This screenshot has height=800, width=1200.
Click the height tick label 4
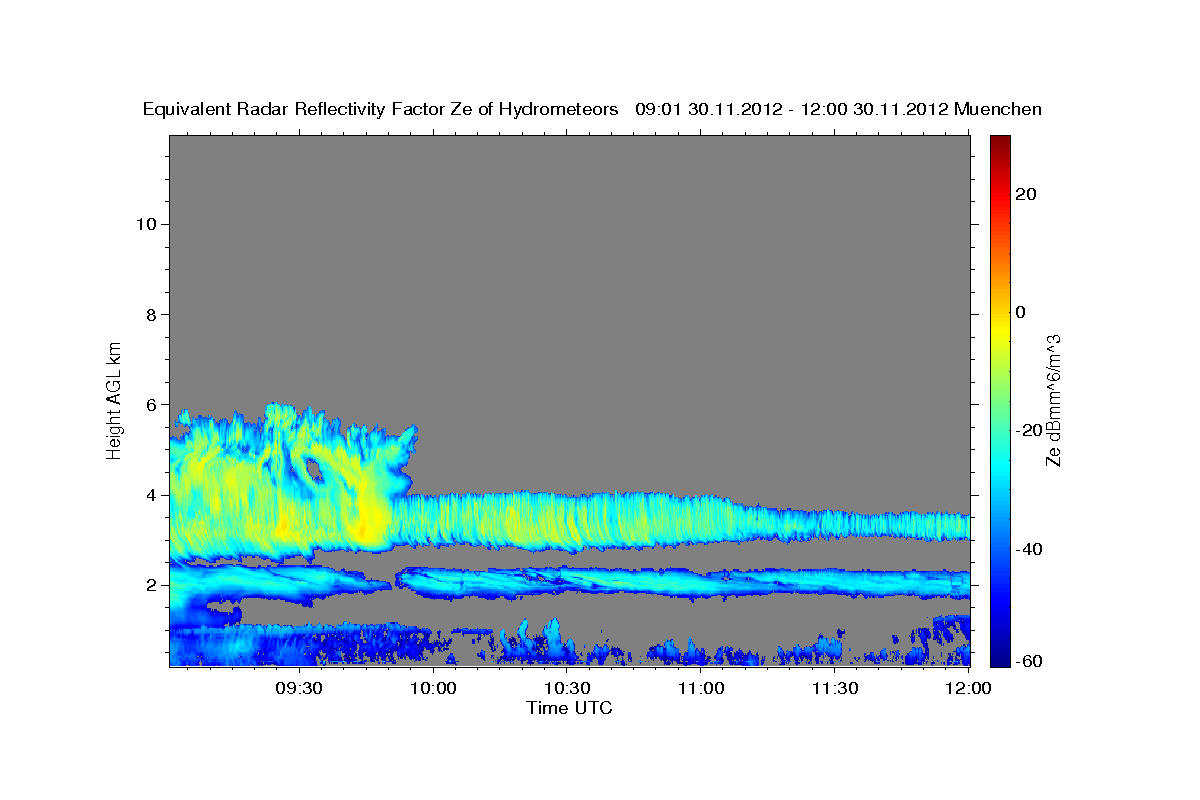pyautogui.click(x=152, y=495)
